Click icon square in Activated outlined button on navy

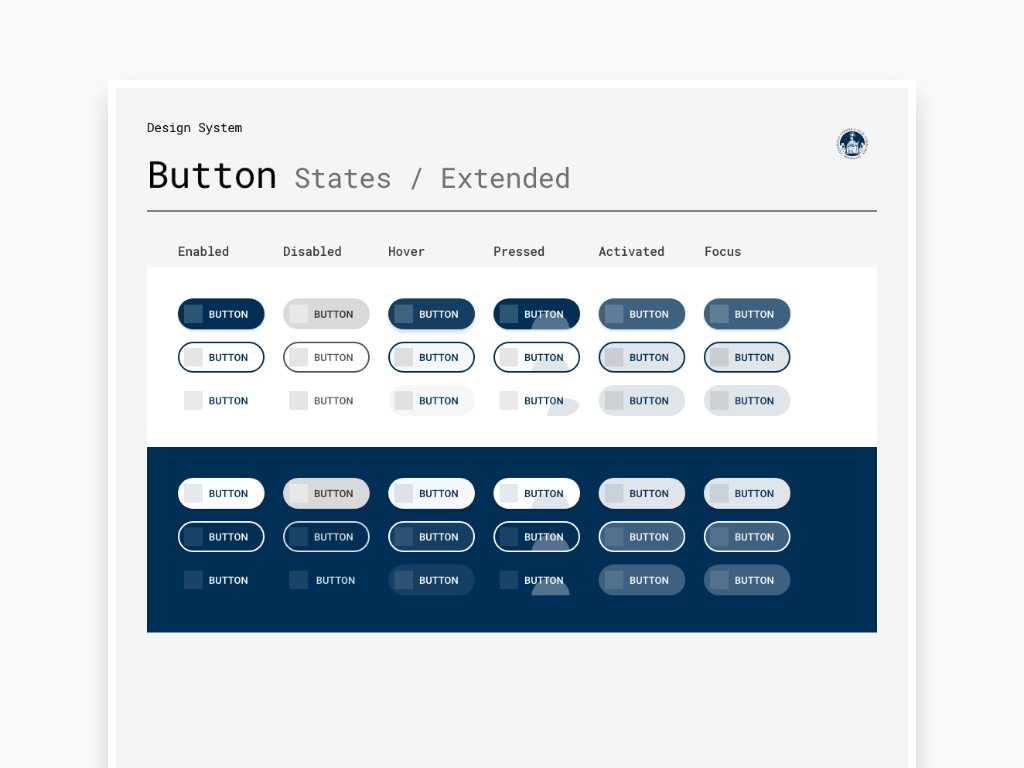[614, 537]
